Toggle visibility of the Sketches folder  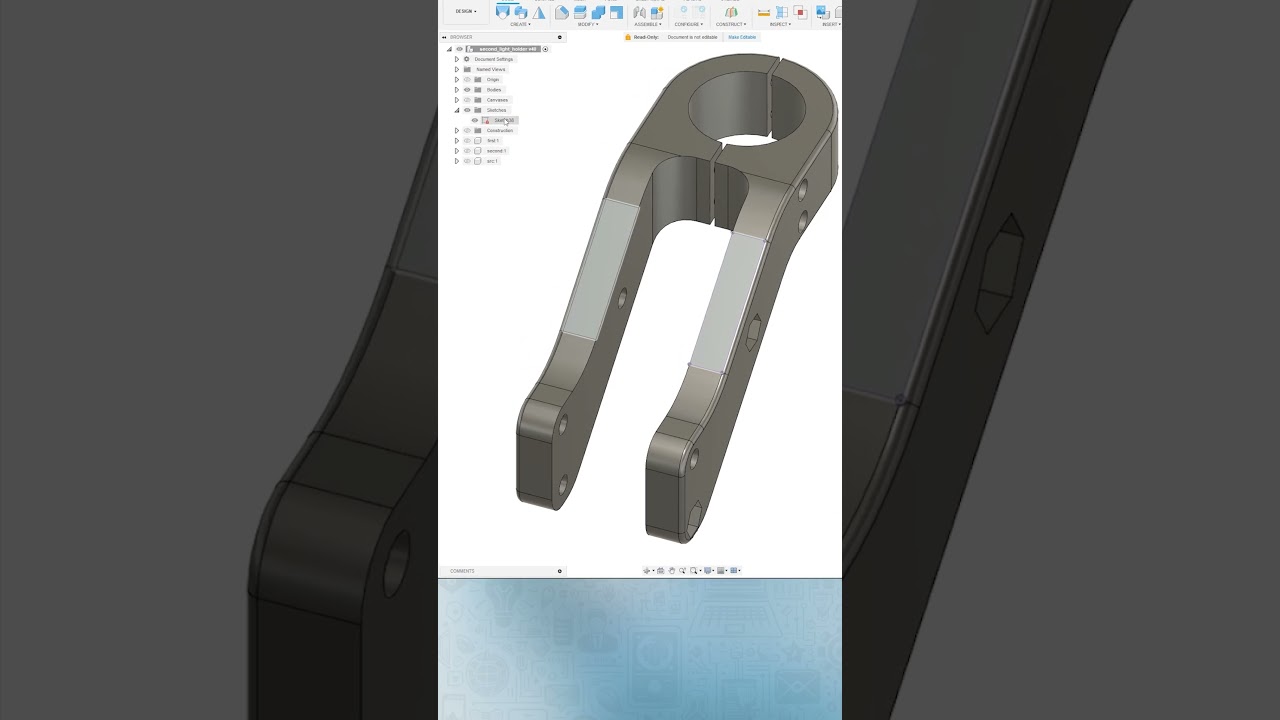point(467,110)
